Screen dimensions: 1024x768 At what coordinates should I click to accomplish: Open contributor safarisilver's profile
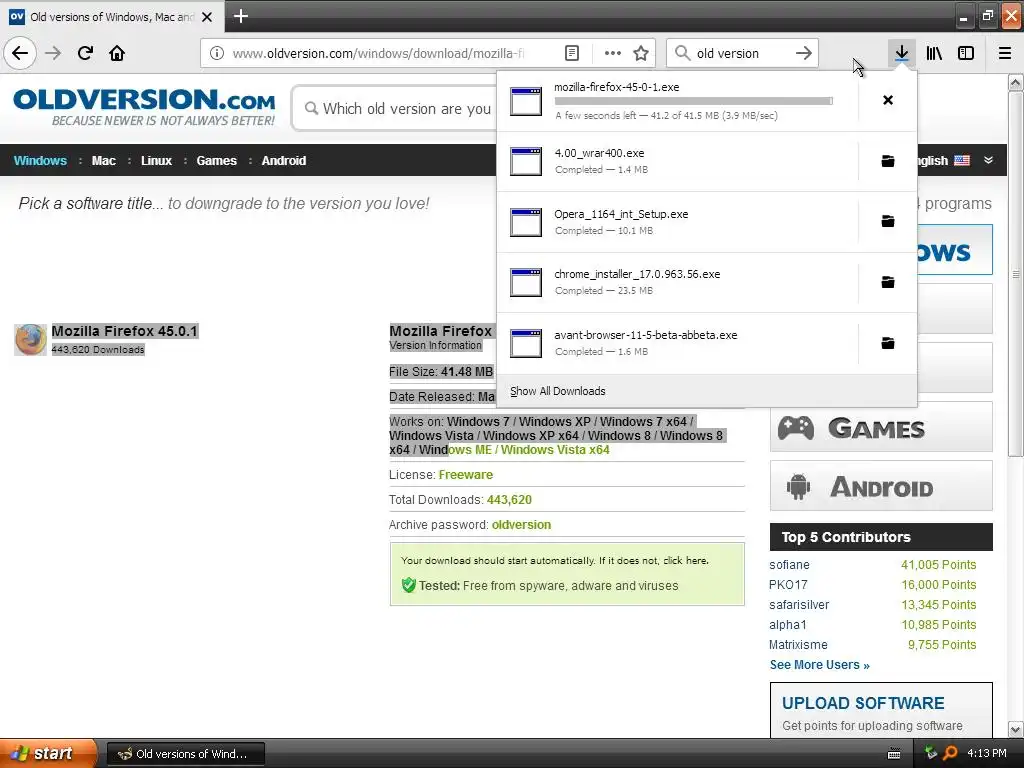click(799, 605)
